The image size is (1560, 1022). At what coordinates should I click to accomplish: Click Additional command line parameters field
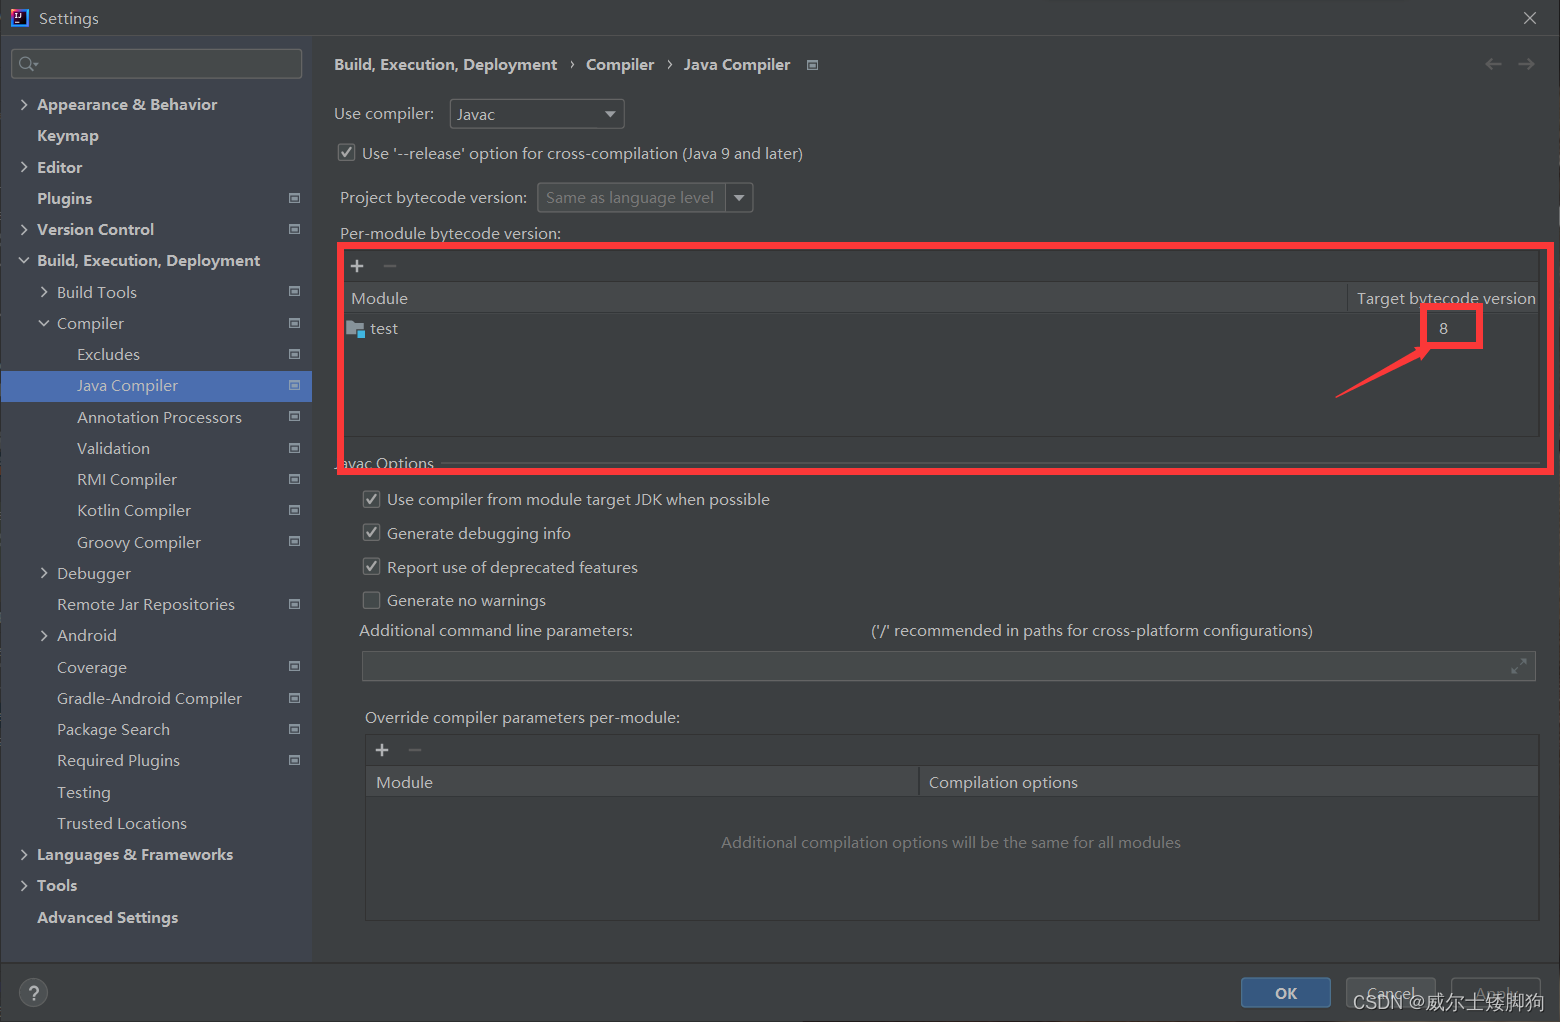click(949, 666)
